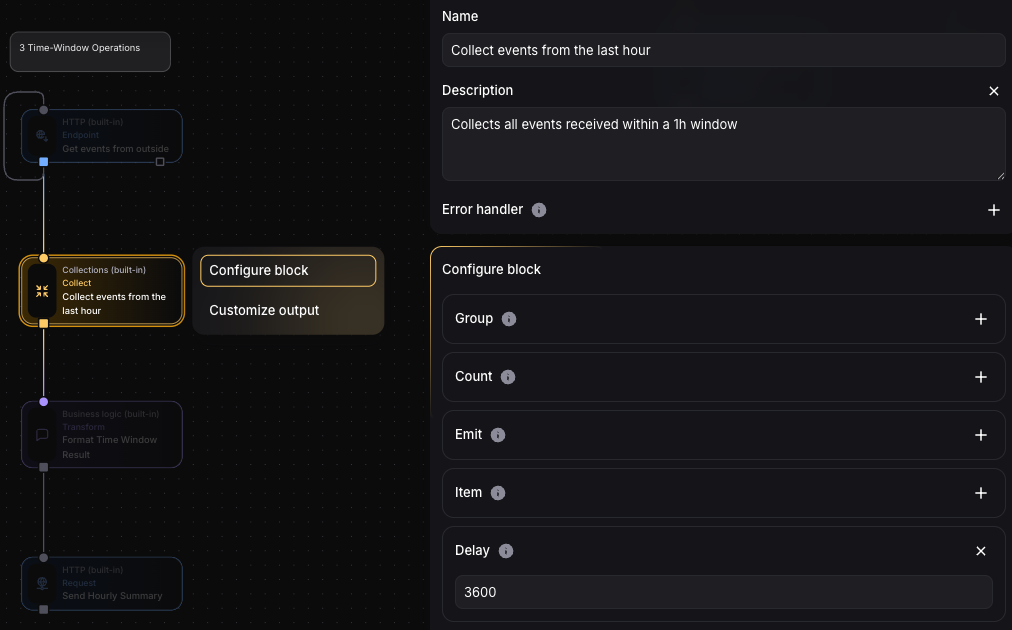Expand the Emit setting with plus
The height and width of the screenshot is (630, 1012).
point(980,435)
